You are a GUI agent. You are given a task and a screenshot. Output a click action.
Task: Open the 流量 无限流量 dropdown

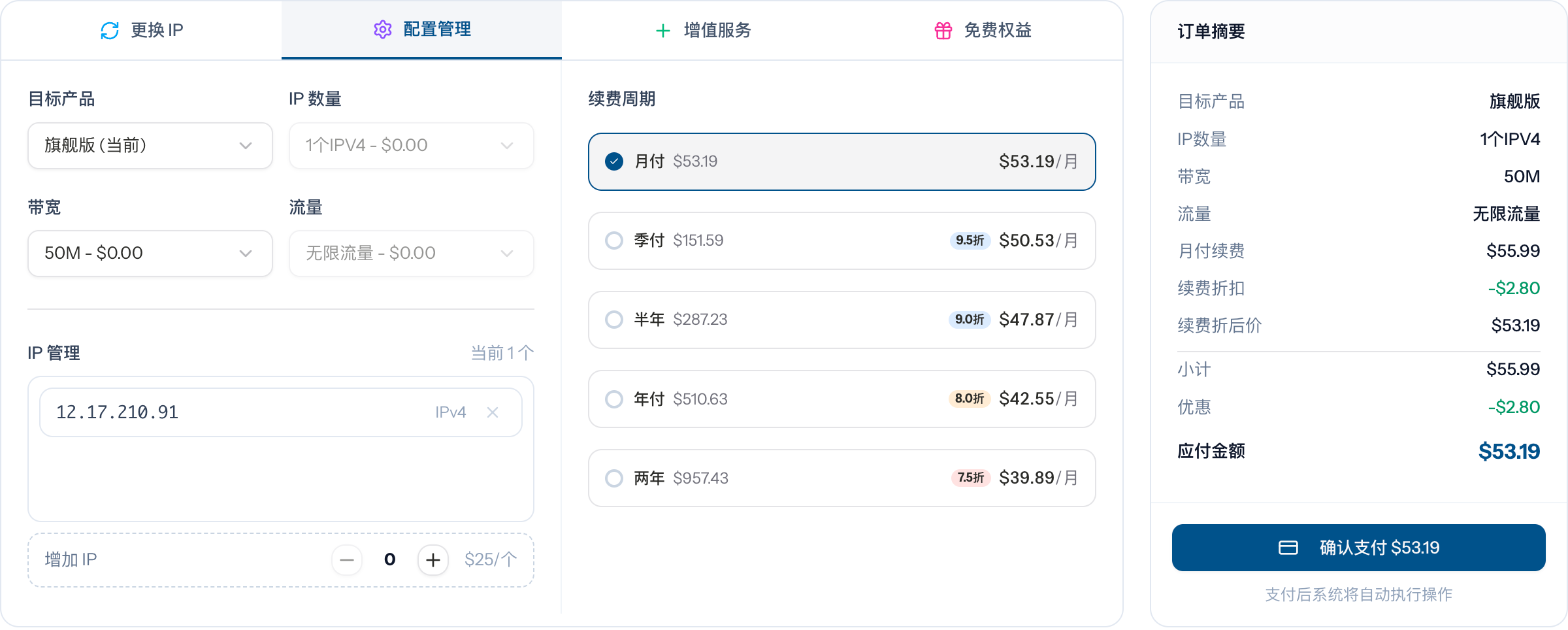click(x=411, y=254)
